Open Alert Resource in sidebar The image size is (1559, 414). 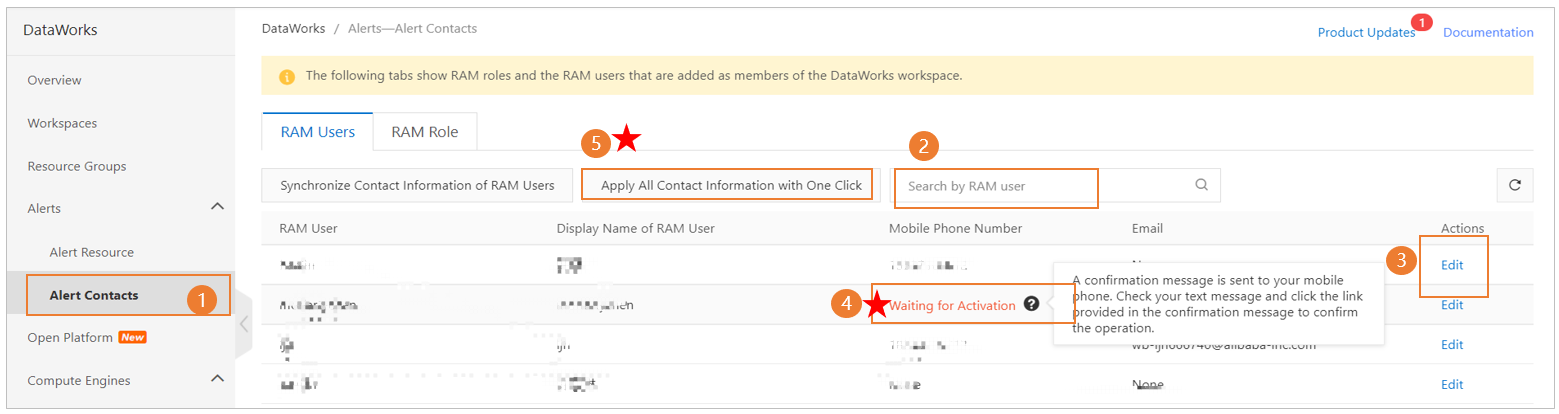(x=91, y=252)
